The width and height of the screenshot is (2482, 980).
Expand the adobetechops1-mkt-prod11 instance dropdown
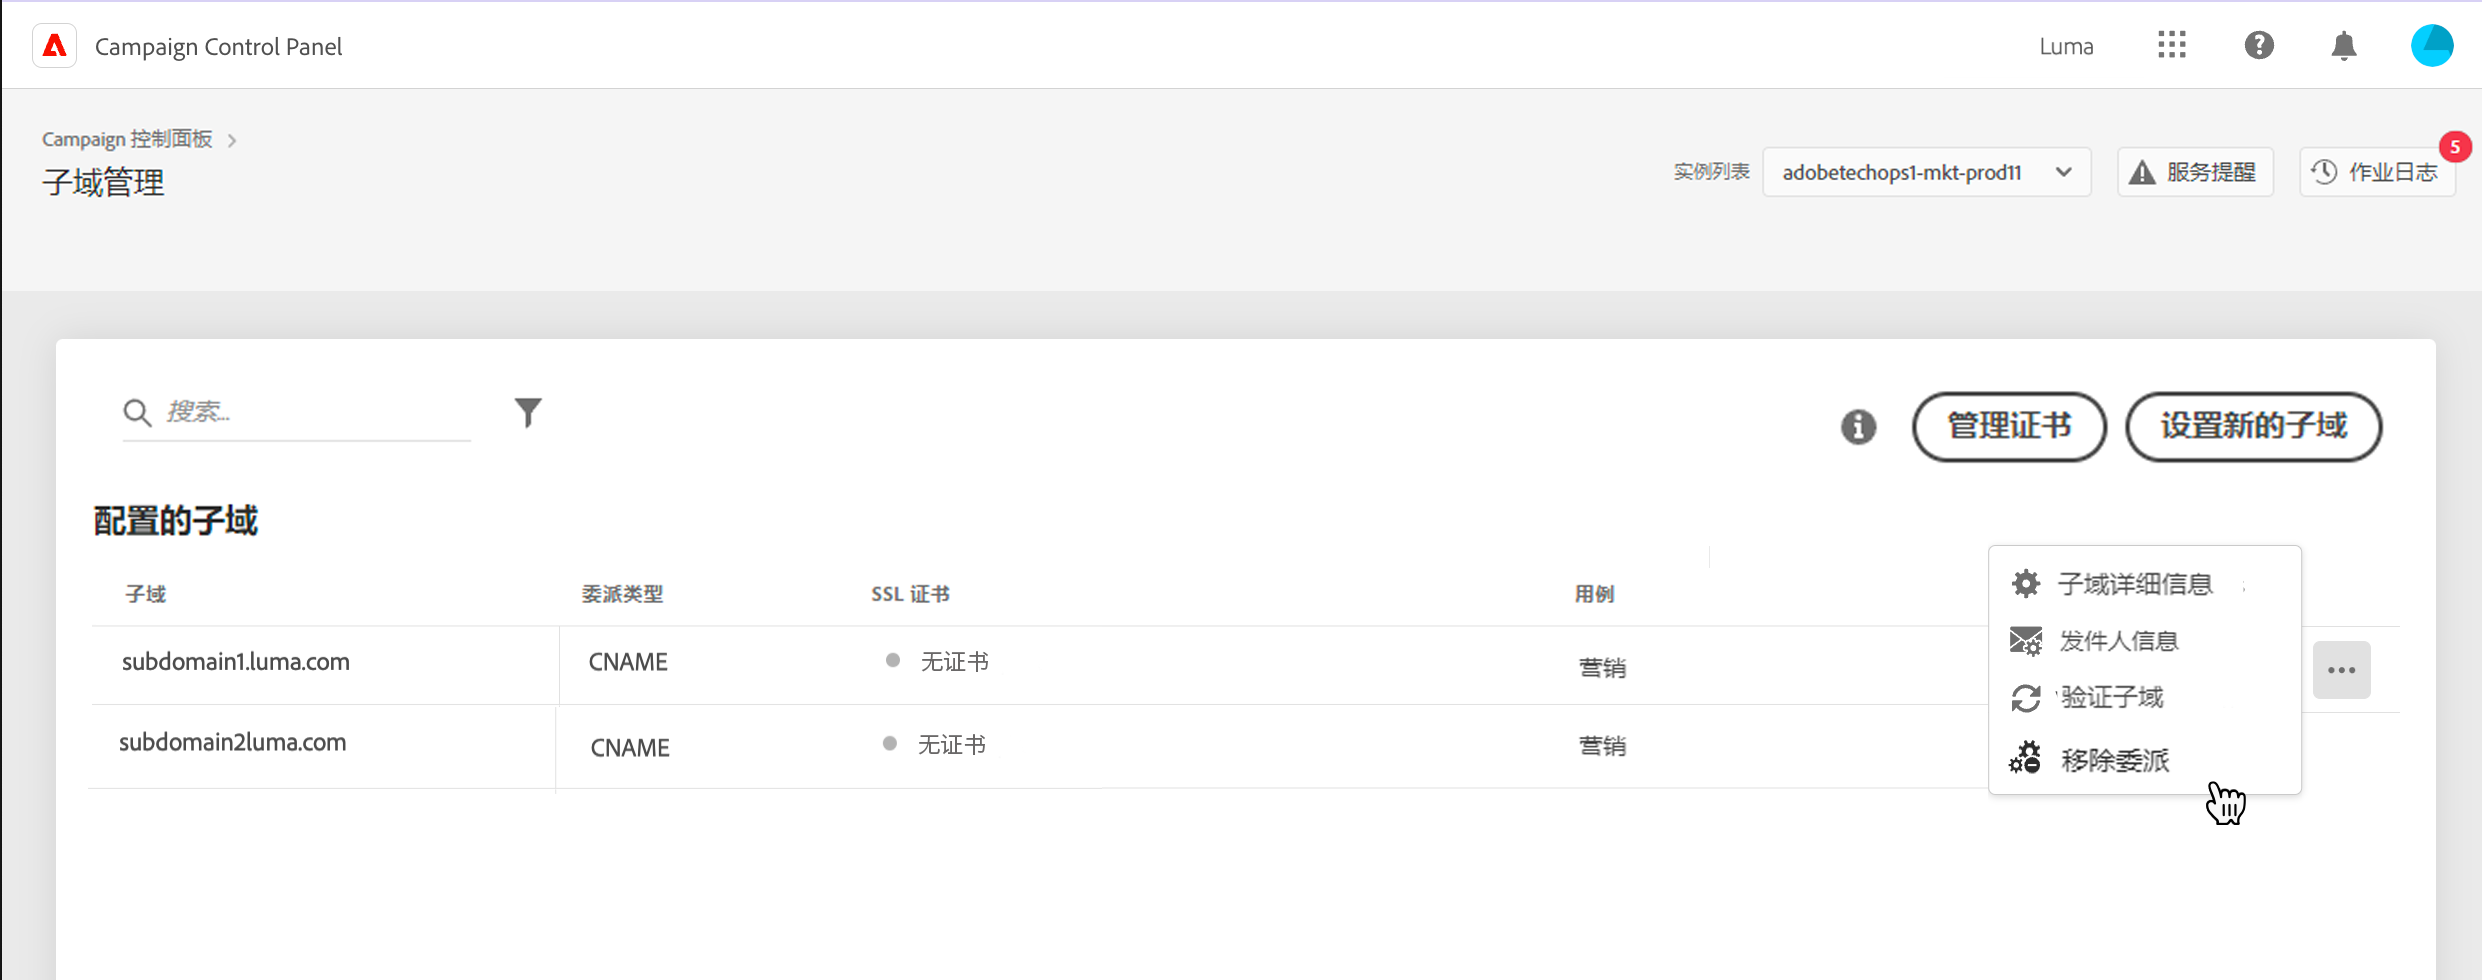[x=1926, y=172]
